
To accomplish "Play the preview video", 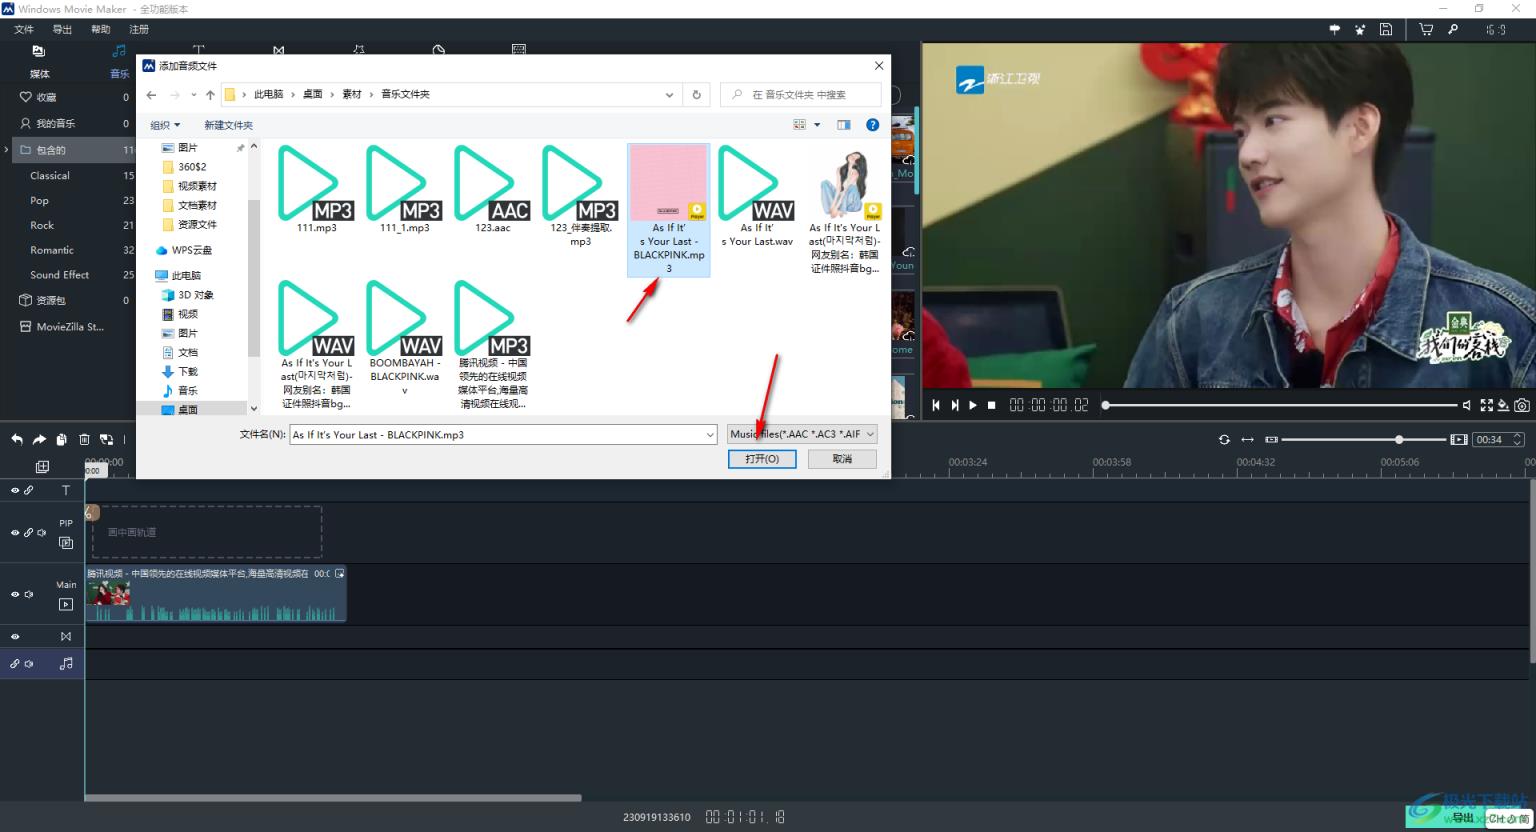I will coord(972,405).
